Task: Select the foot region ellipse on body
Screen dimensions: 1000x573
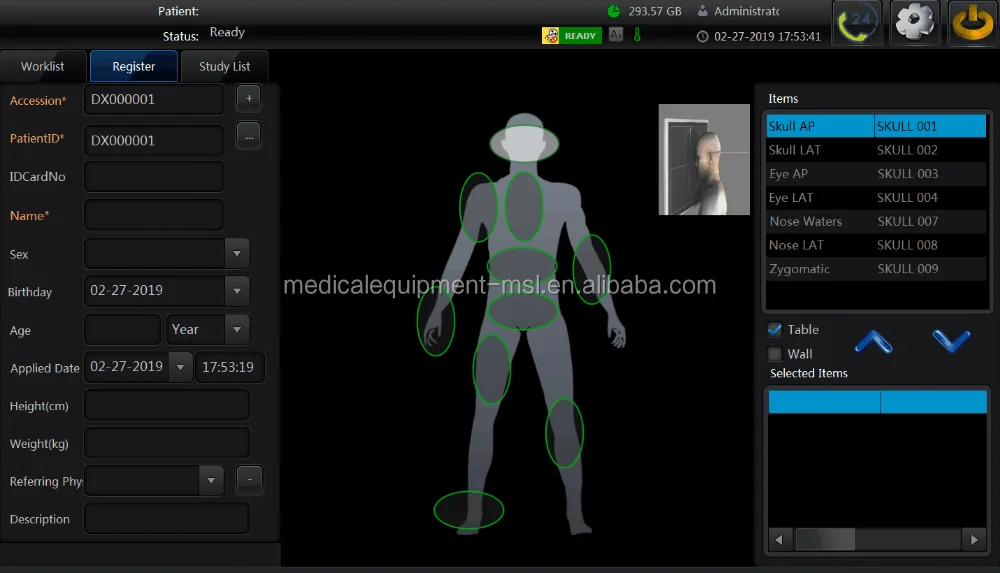Action: pyautogui.click(x=468, y=509)
